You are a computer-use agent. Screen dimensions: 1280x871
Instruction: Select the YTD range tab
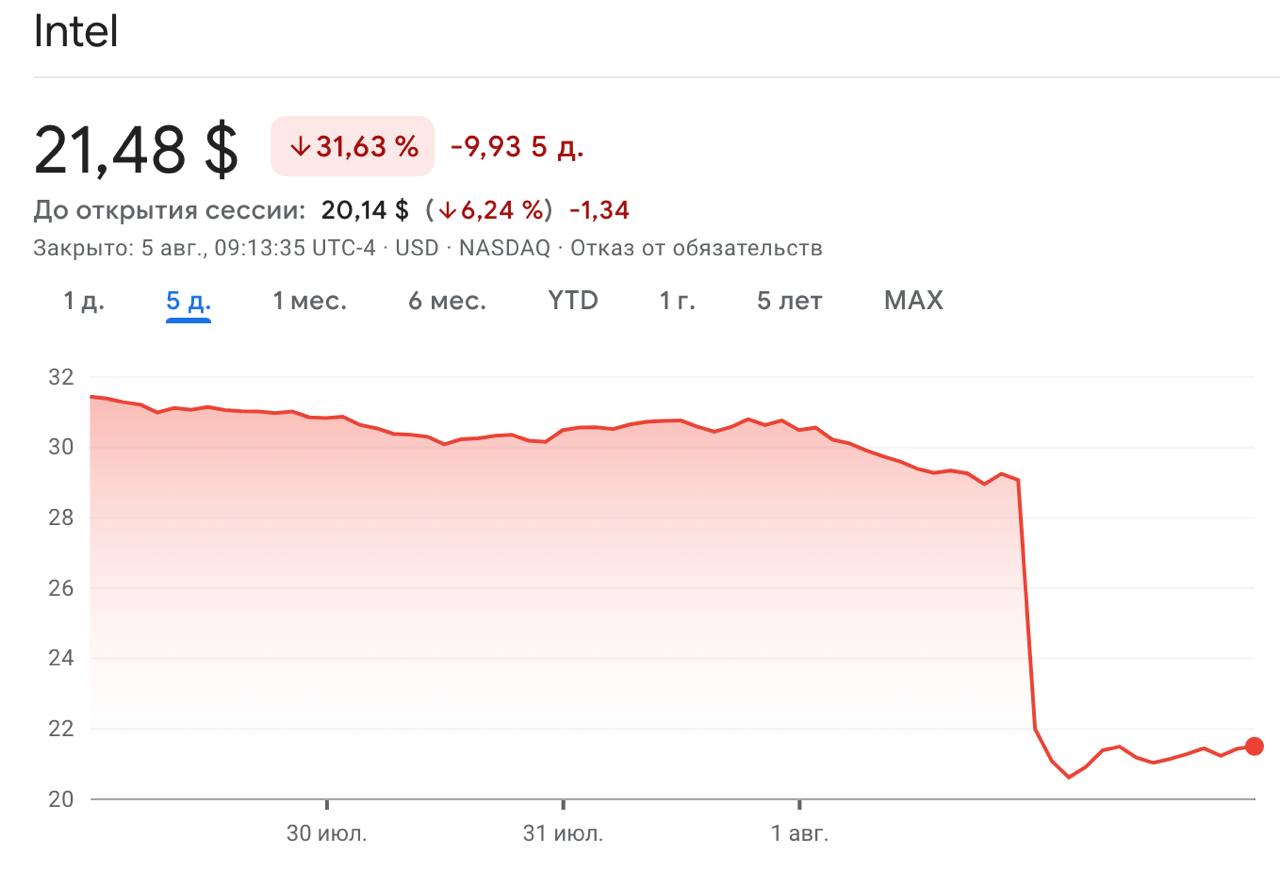click(x=572, y=300)
